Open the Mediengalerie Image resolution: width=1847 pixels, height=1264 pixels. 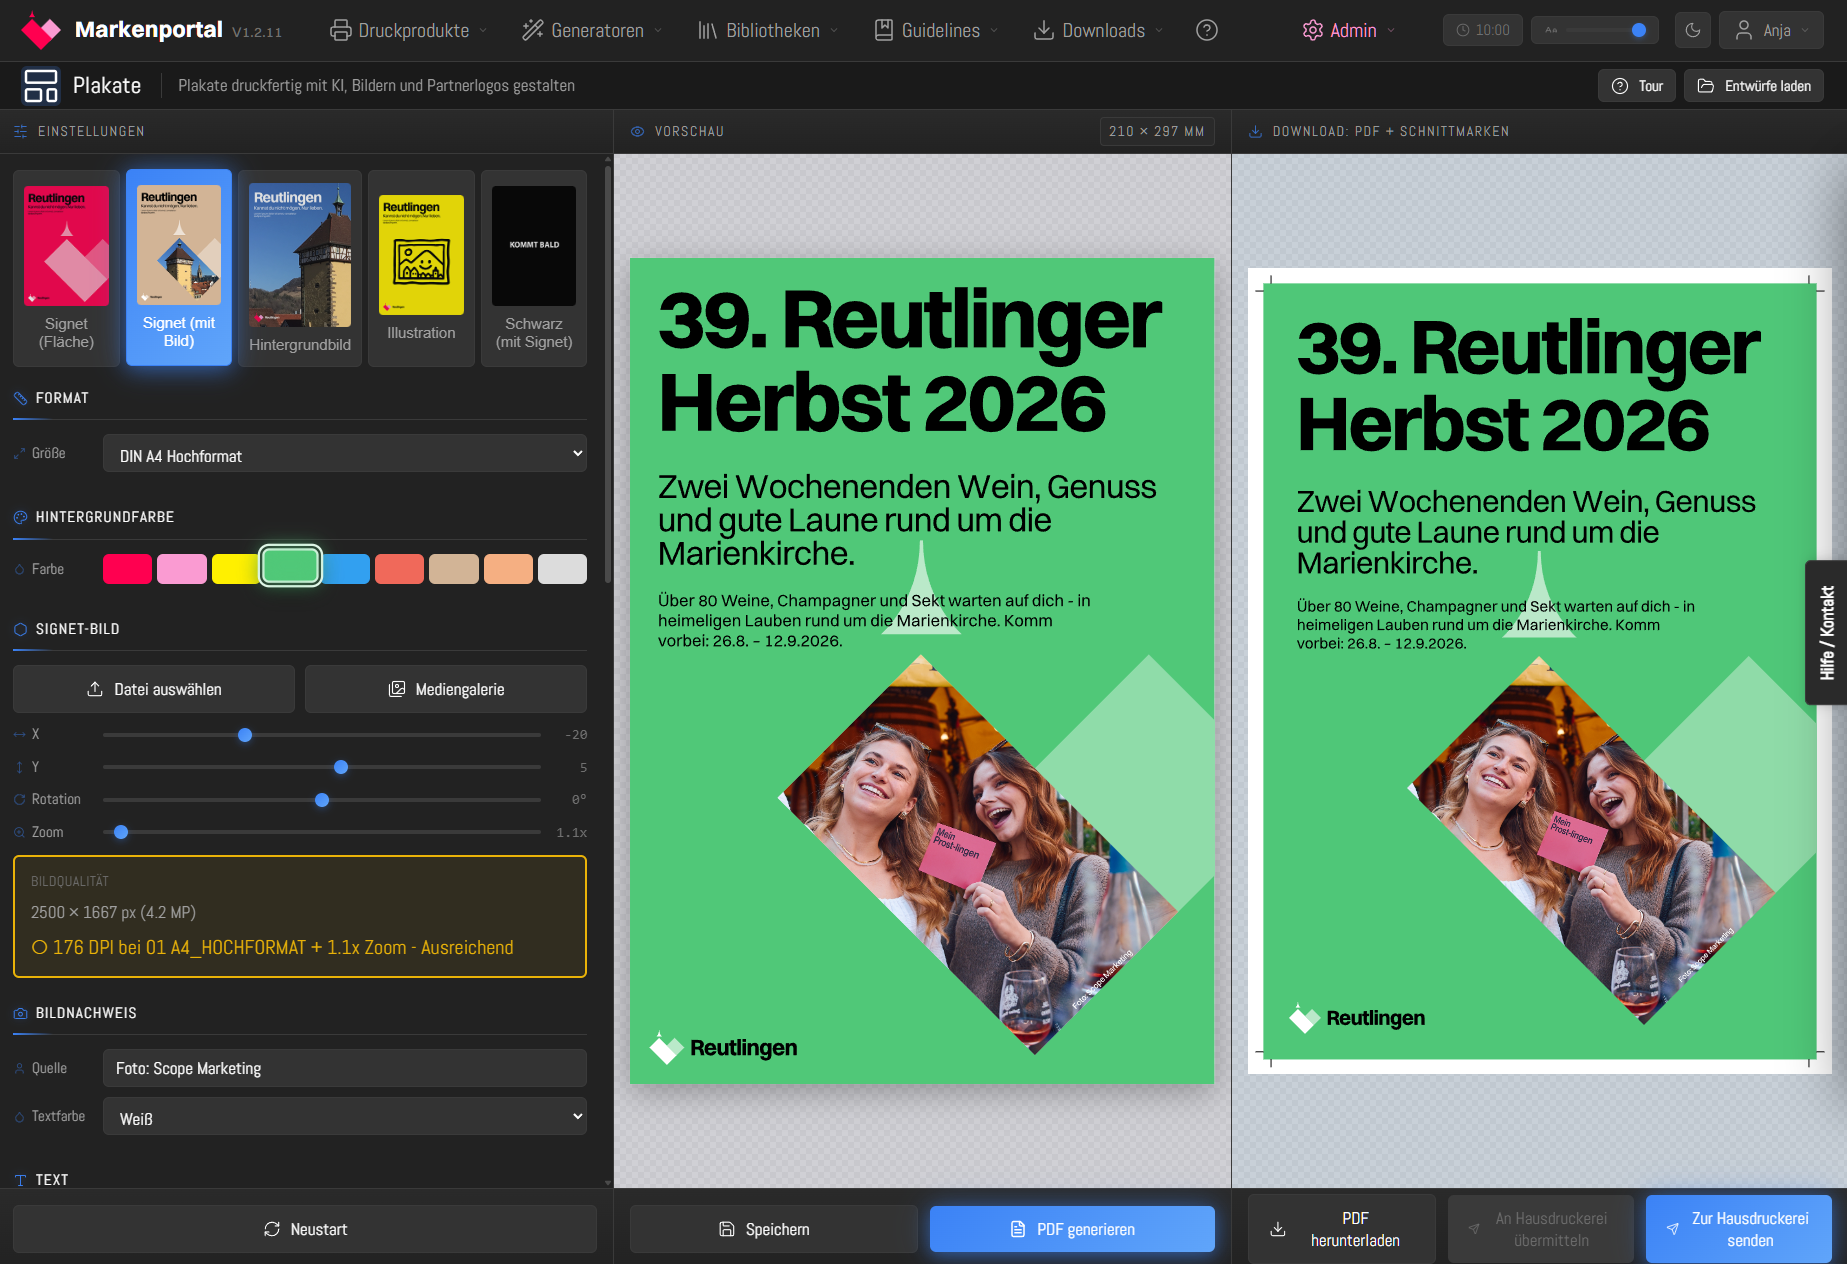(x=446, y=689)
